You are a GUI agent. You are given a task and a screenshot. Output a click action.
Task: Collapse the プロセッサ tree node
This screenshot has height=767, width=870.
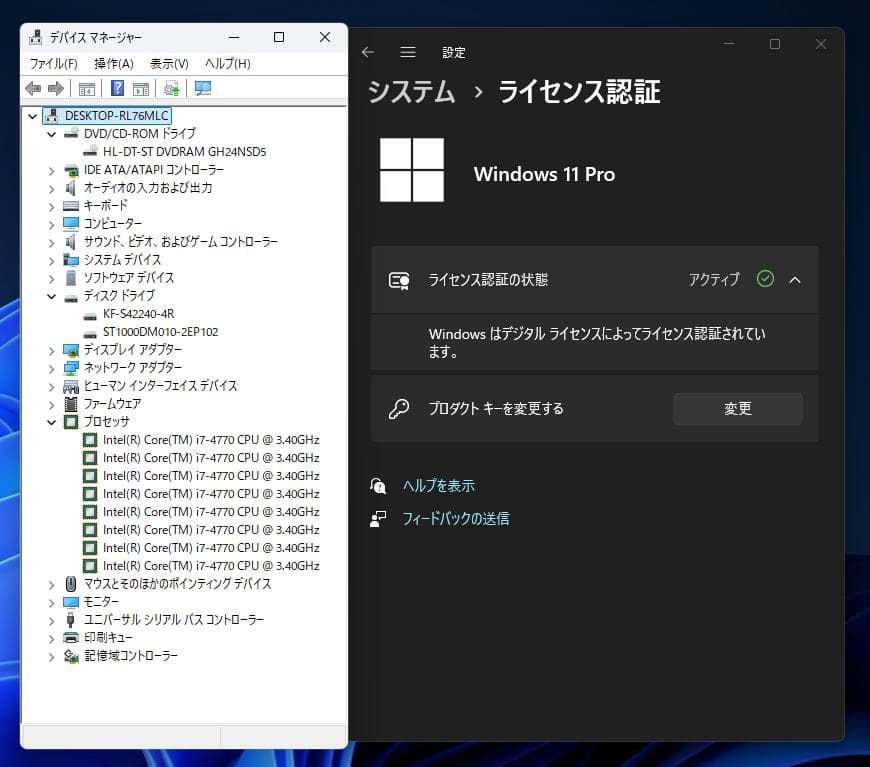[51, 421]
